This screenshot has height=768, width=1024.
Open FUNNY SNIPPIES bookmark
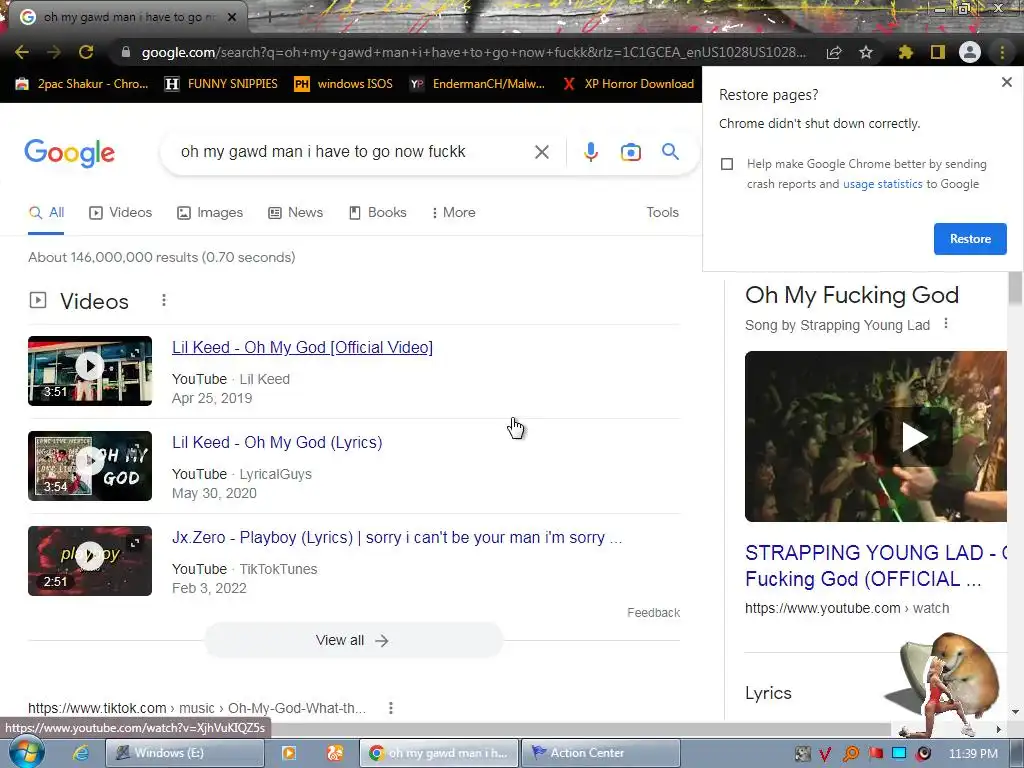(221, 84)
